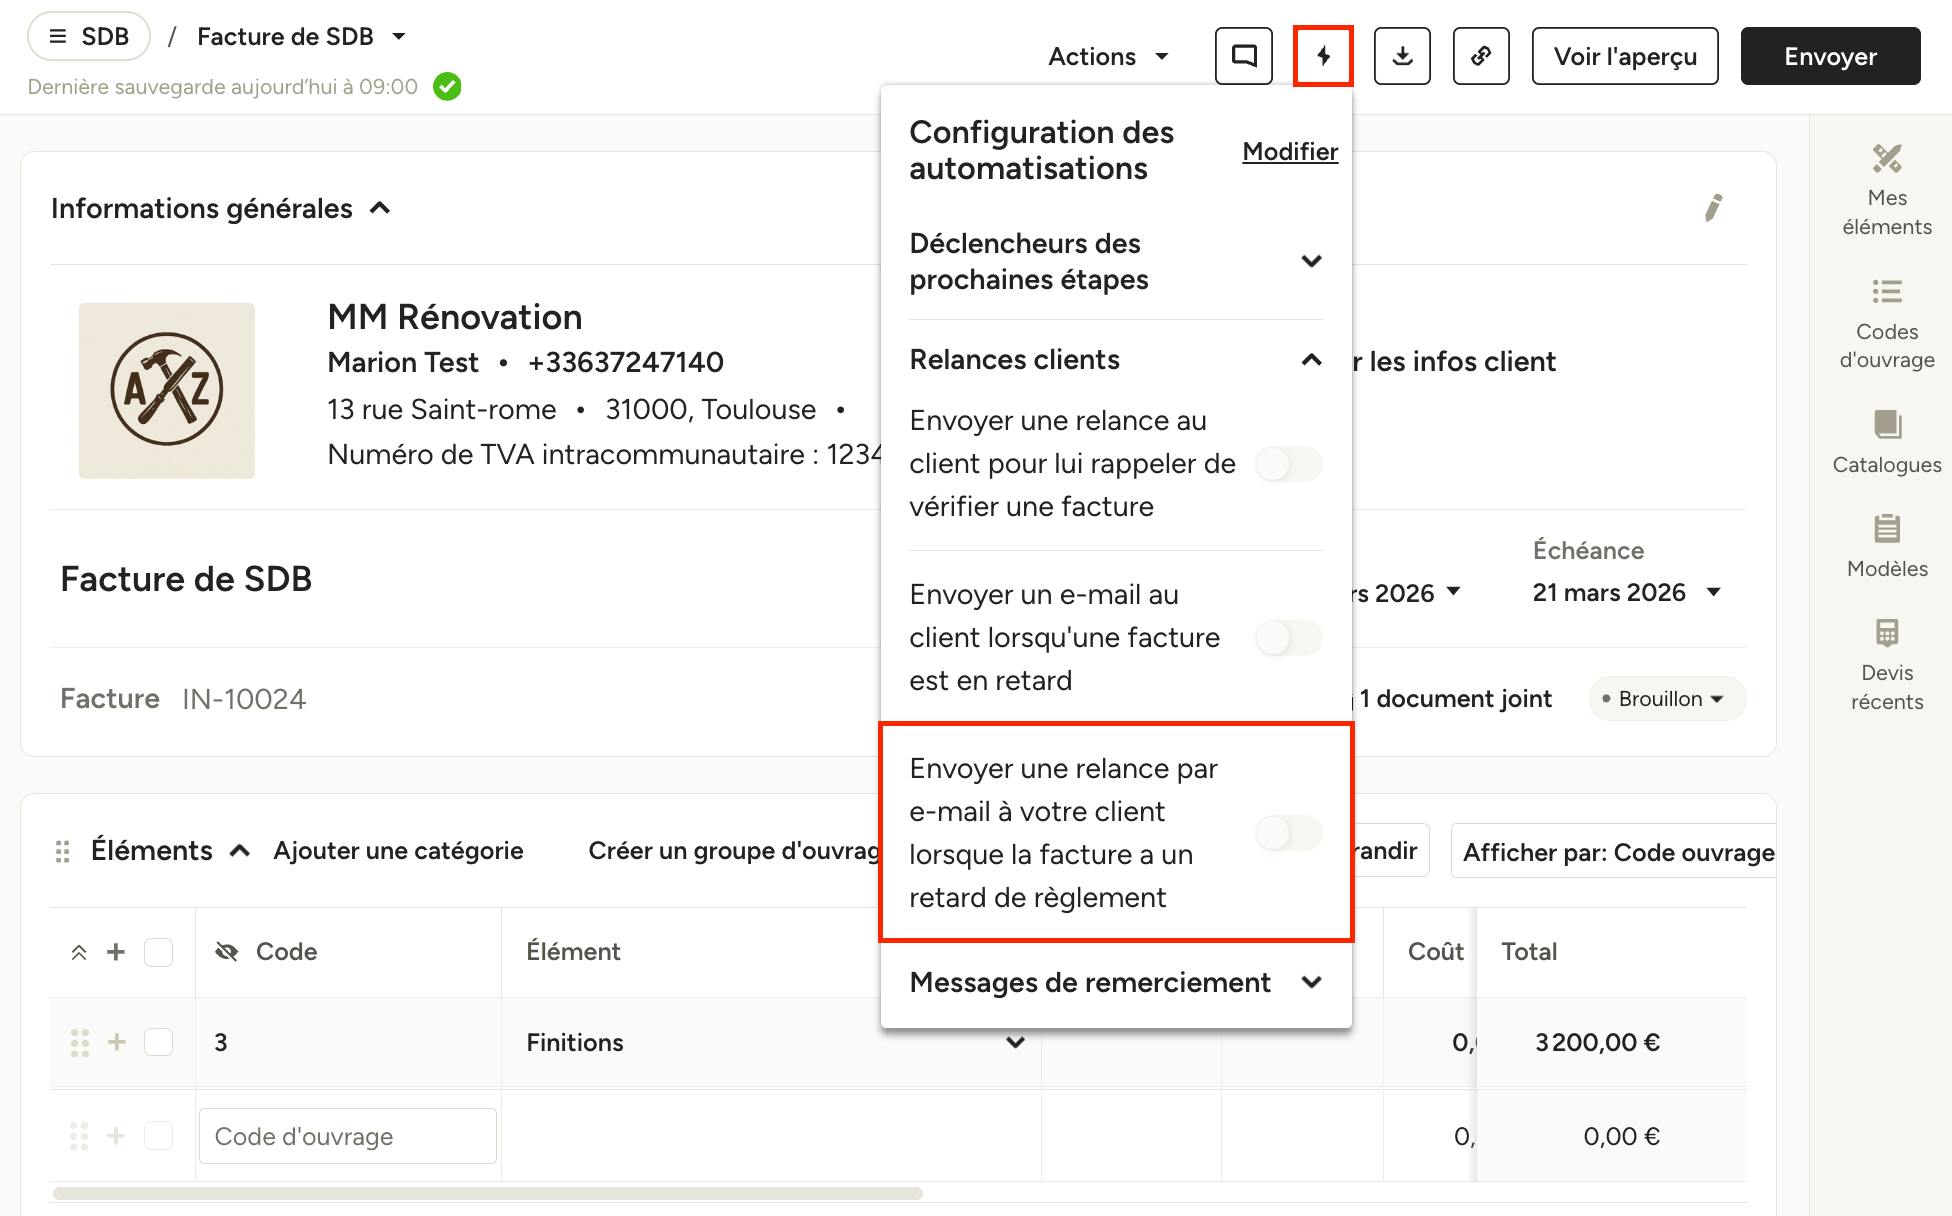Click the copy link chain icon
Image resolution: width=1952 pixels, height=1216 pixels.
pos(1481,56)
